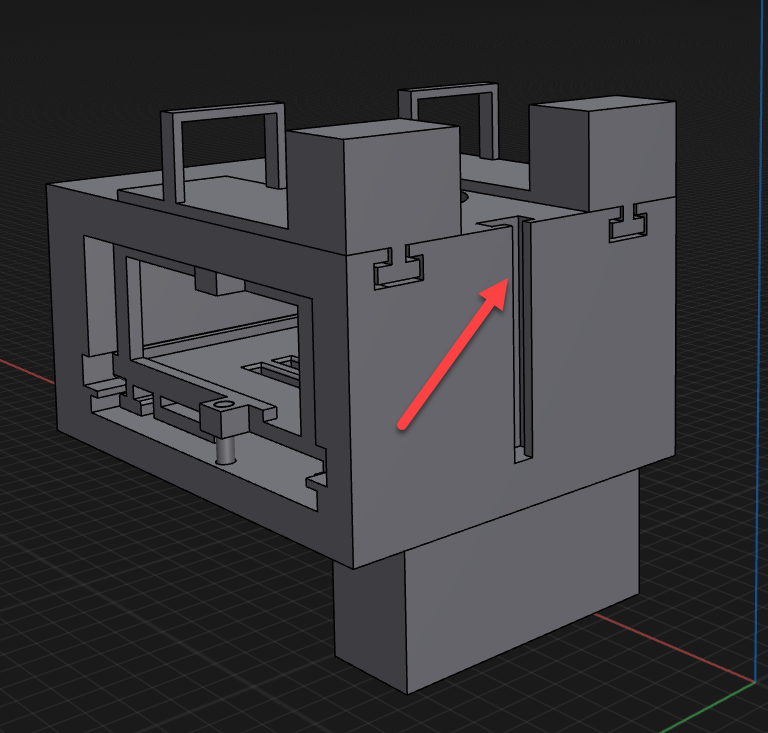The width and height of the screenshot is (768, 733).
Task: Select the left T-slot notch on the front face
Action: [398, 270]
